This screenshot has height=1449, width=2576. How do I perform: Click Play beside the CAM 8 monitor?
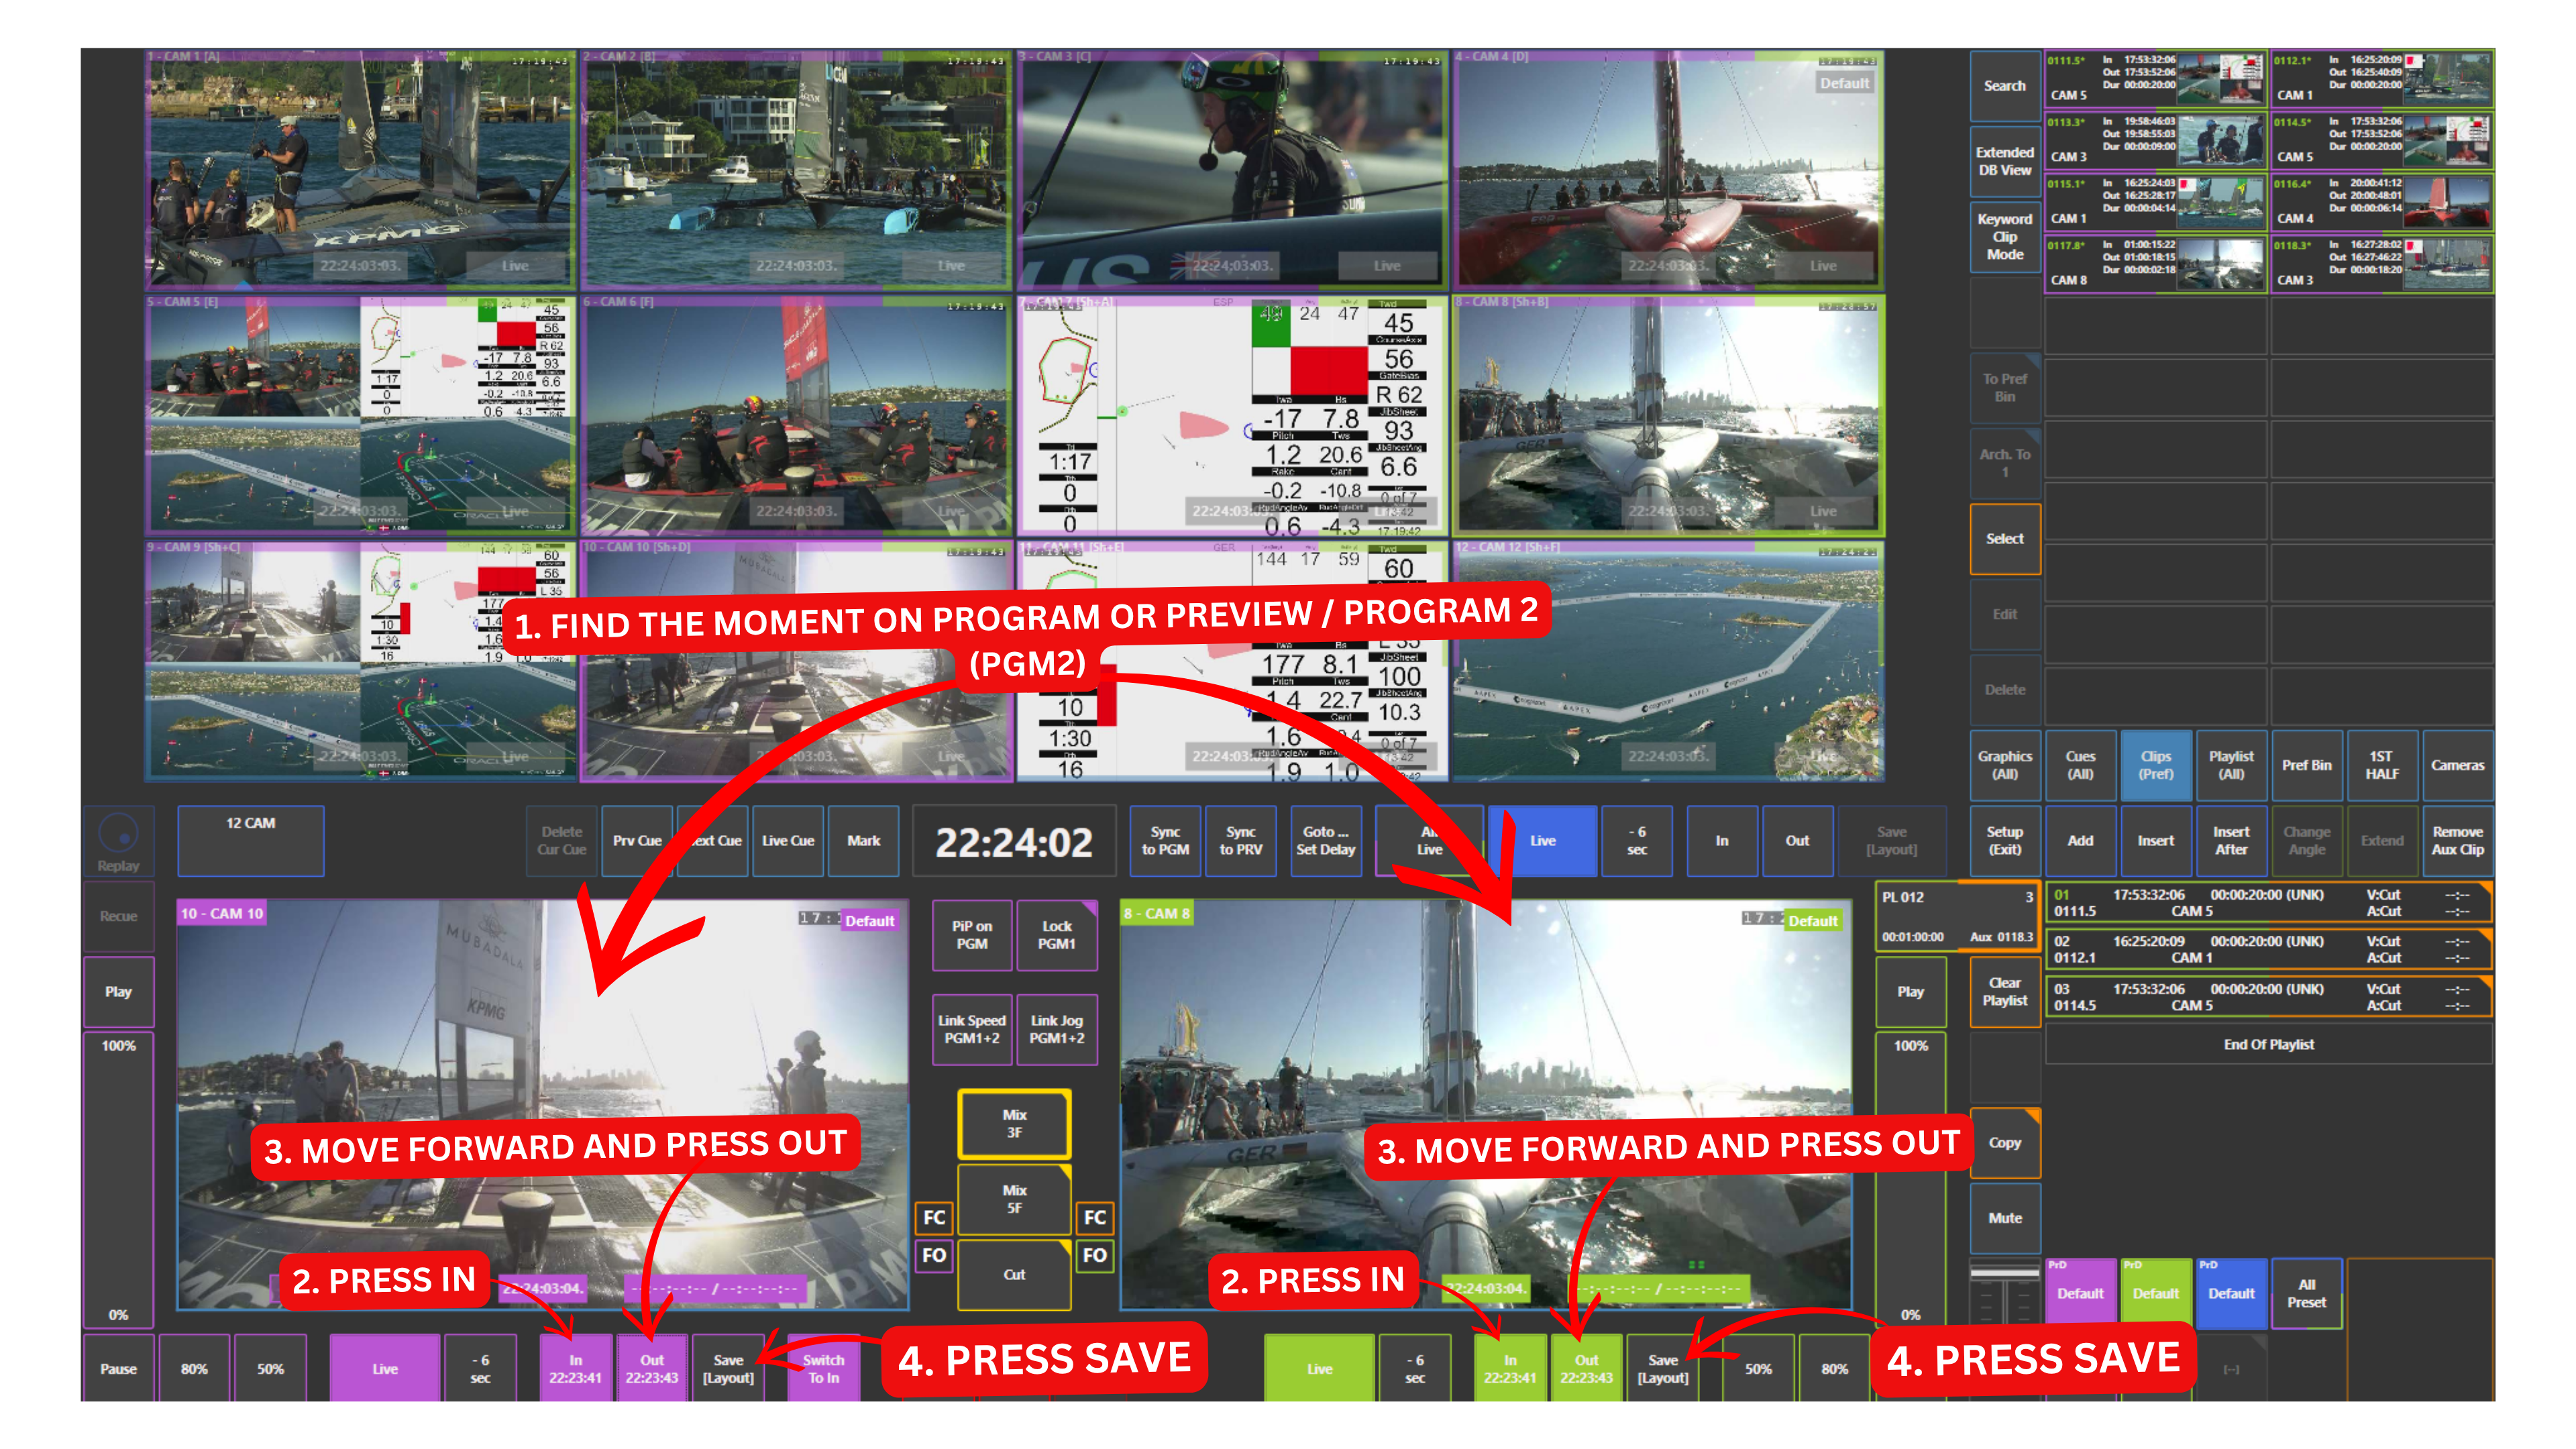click(x=1910, y=991)
